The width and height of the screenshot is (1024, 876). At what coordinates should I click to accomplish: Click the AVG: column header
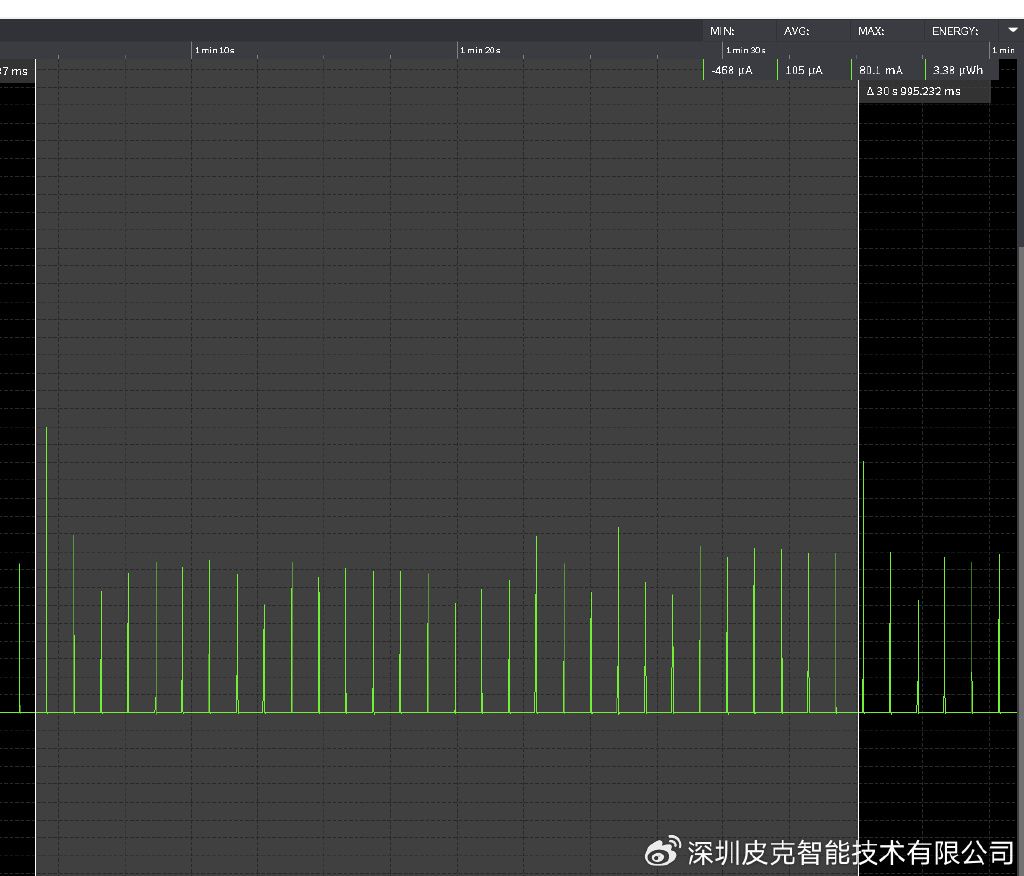click(797, 31)
